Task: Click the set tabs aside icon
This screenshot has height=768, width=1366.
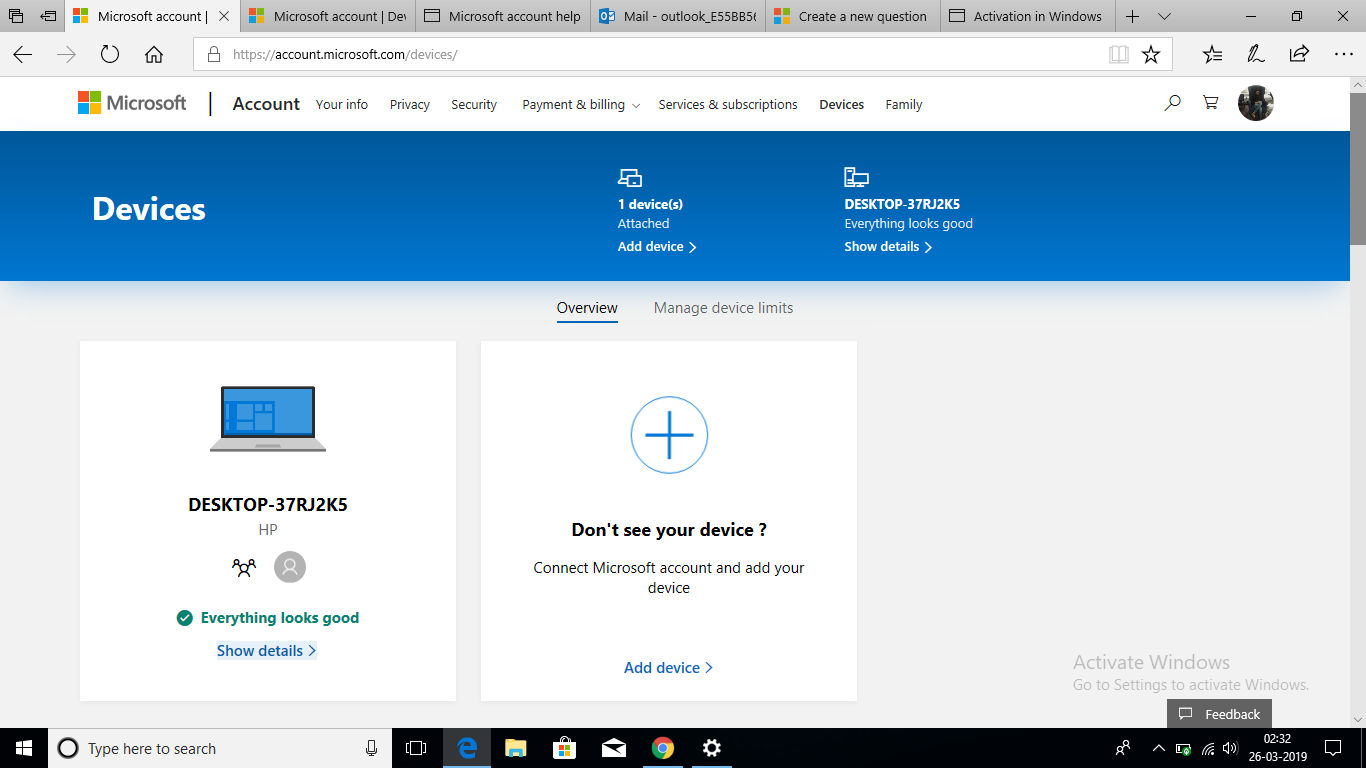Action: 48,16
